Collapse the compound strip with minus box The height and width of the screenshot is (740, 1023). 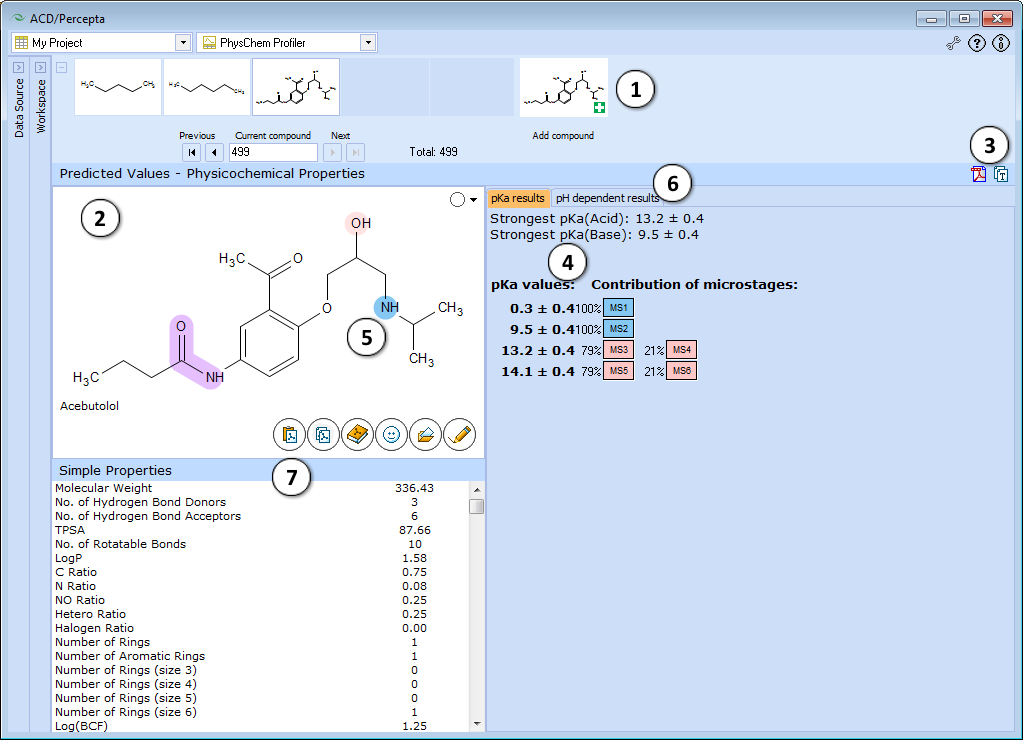(61, 67)
